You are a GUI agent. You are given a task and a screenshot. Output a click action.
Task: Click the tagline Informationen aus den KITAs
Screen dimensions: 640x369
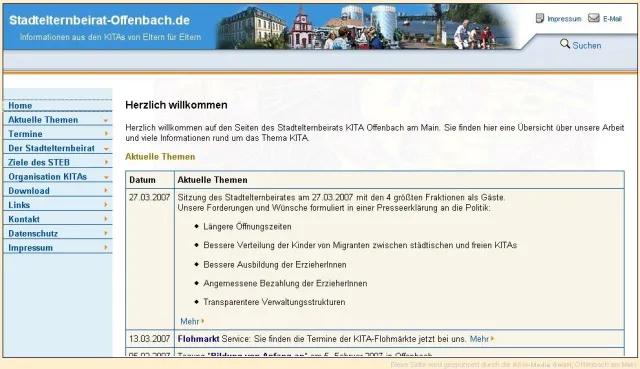pos(110,37)
